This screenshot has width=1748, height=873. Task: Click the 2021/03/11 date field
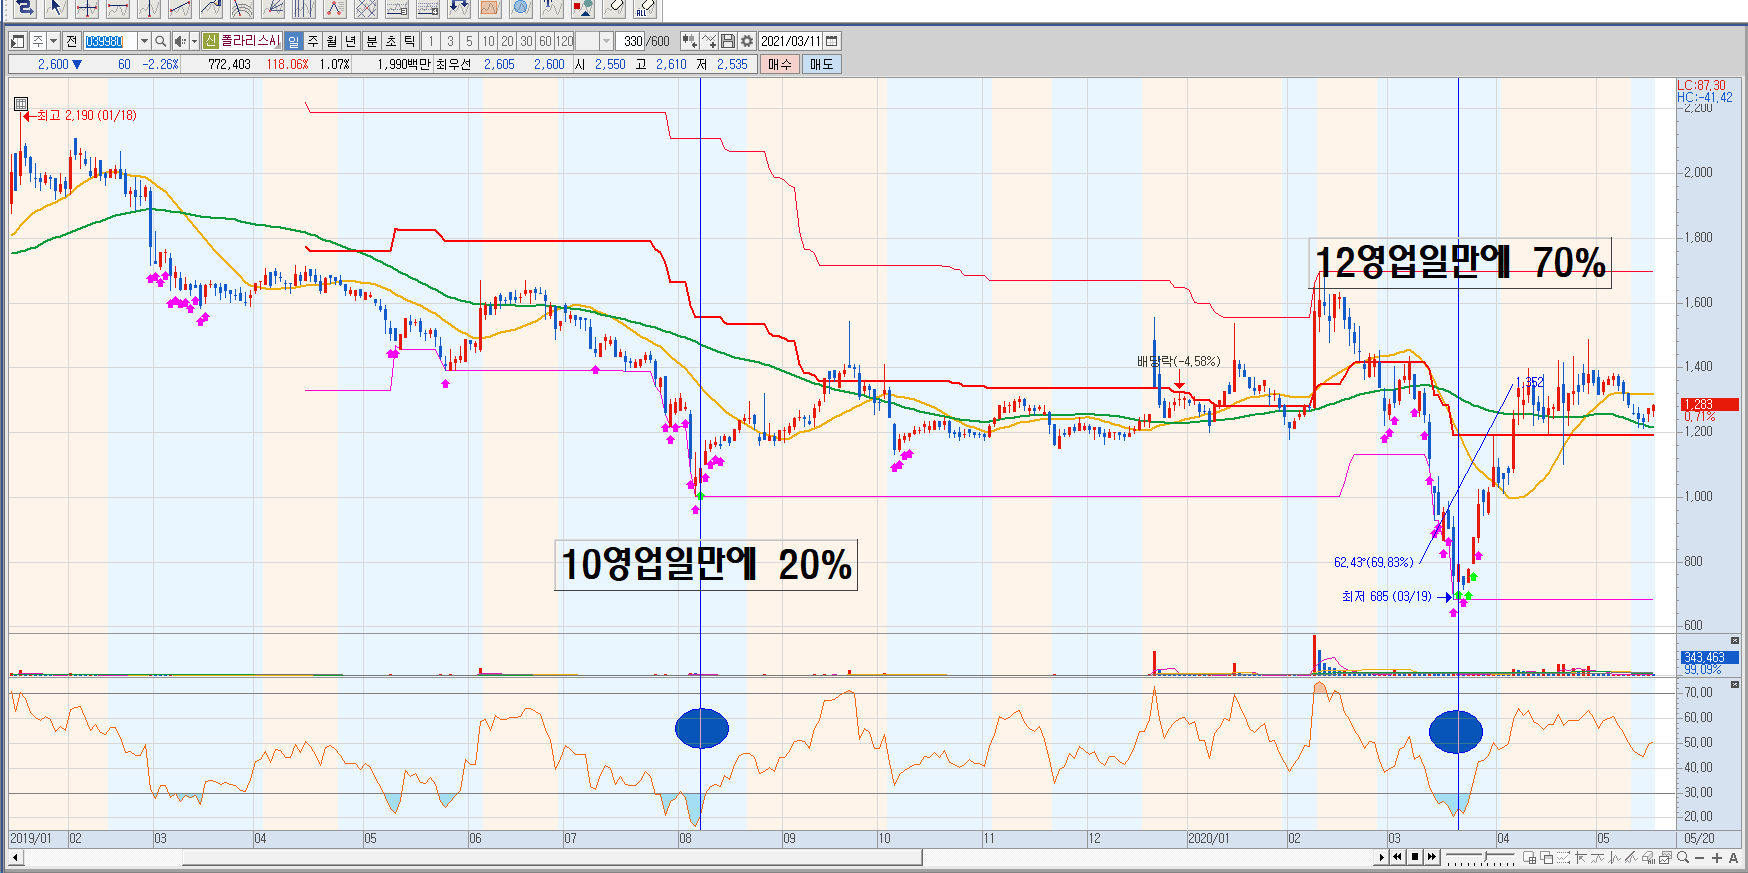[x=790, y=41]
